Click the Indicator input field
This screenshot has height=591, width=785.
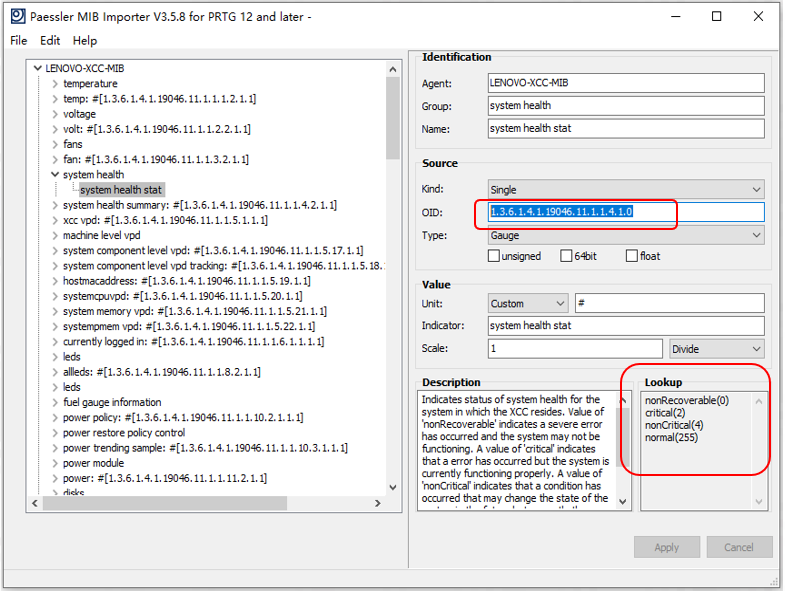click(x=626, y=326)
